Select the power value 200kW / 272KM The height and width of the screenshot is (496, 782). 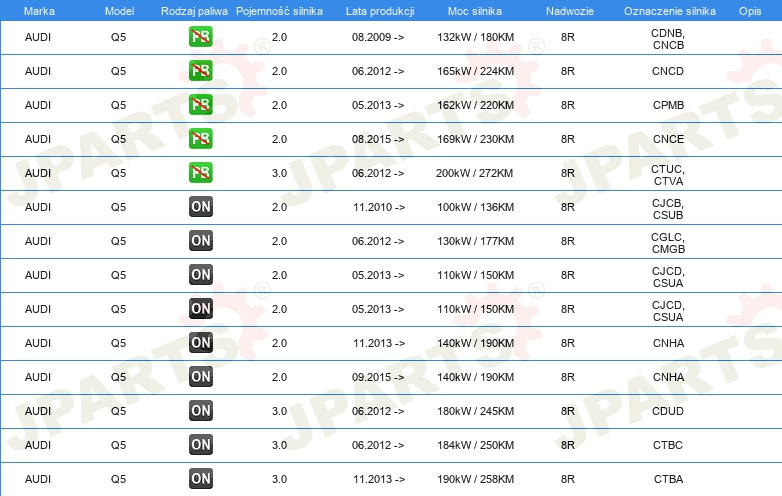tap(474, 173)
